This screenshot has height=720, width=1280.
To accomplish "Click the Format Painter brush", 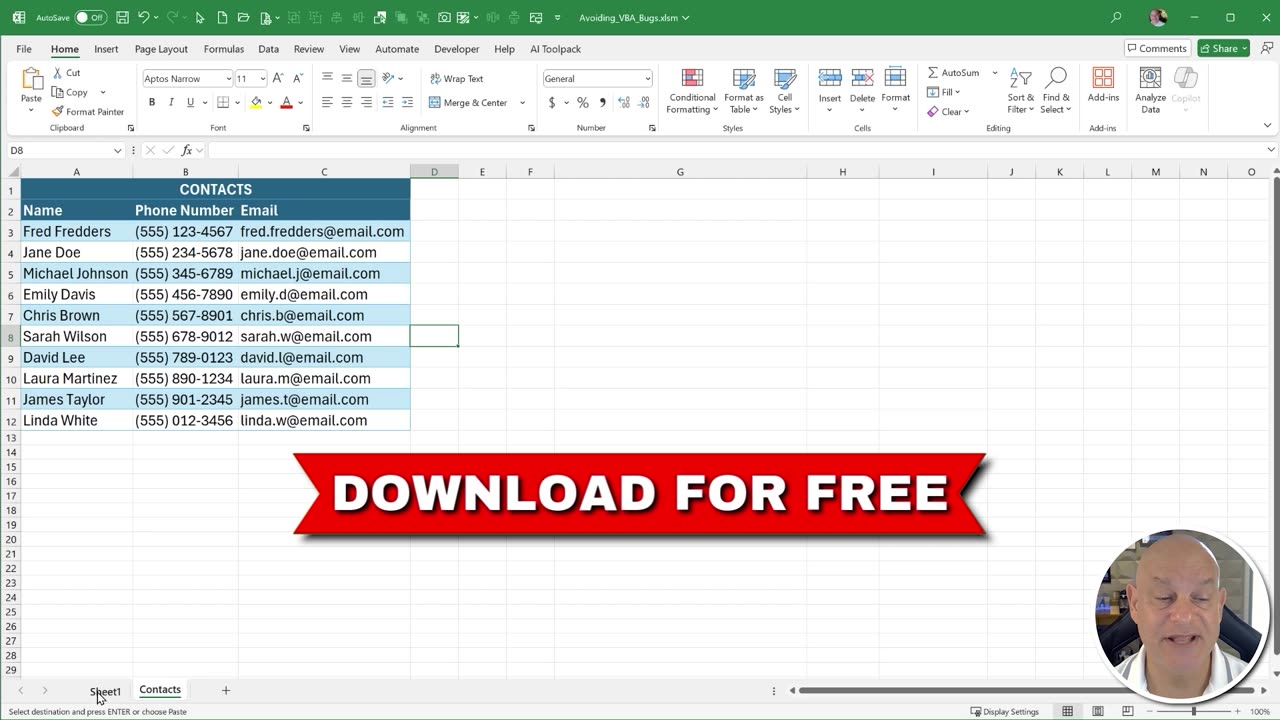I will [x=58, y=112].
